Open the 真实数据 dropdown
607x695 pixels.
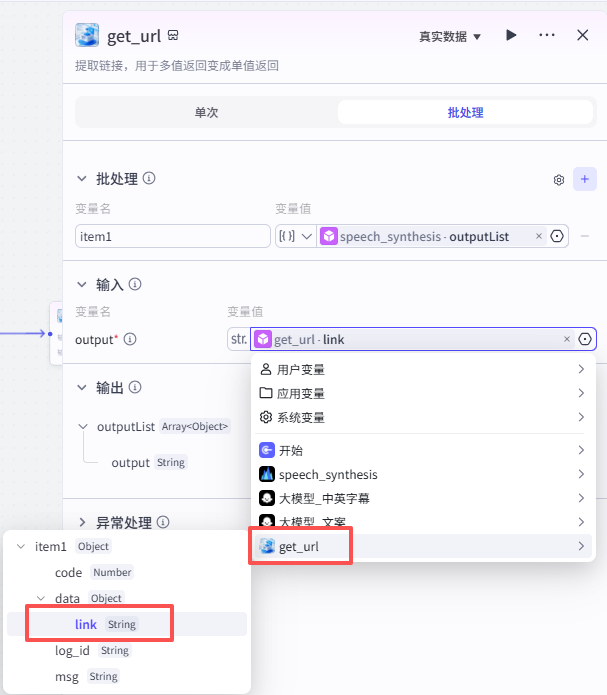pyautogui.click(x=450, y=37)
